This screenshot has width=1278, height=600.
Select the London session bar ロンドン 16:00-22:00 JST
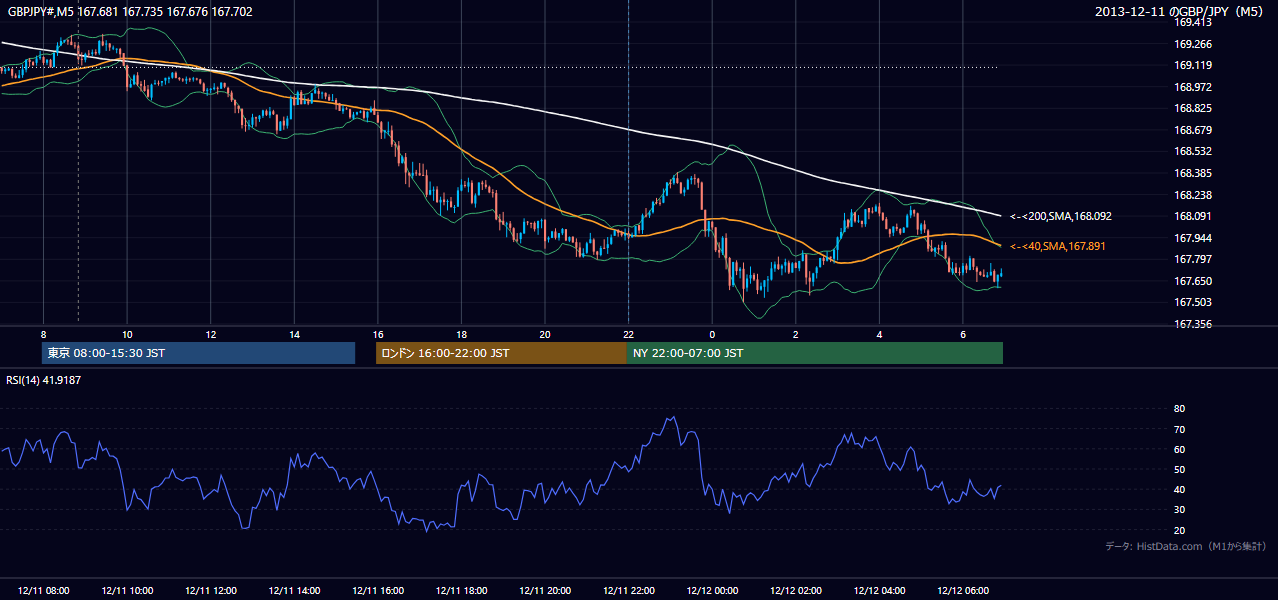(x=501, y=353)
